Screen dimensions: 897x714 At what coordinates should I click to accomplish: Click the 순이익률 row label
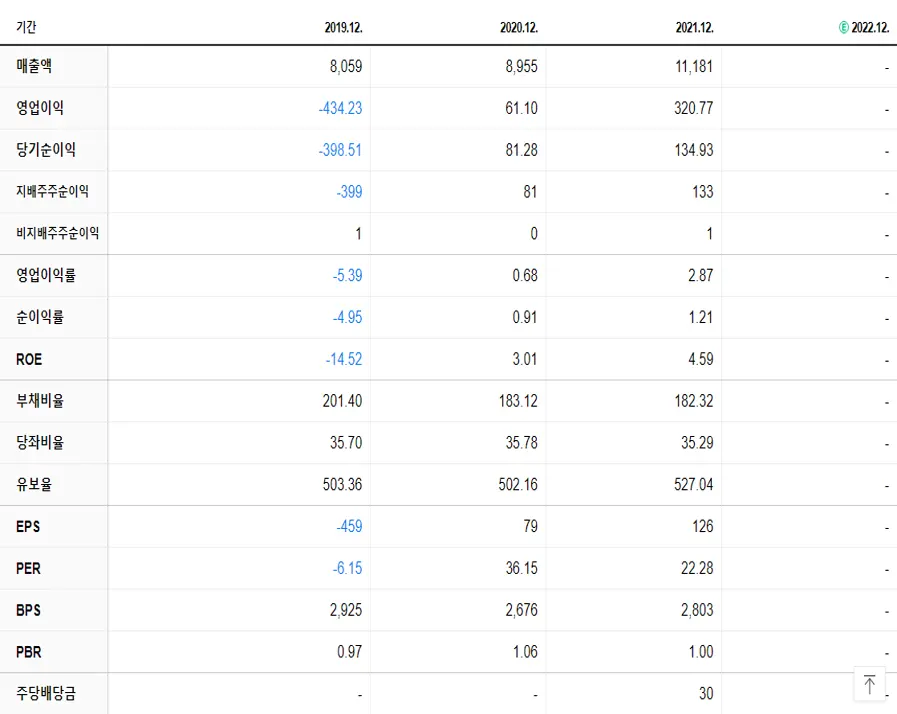tap(40, 317)
